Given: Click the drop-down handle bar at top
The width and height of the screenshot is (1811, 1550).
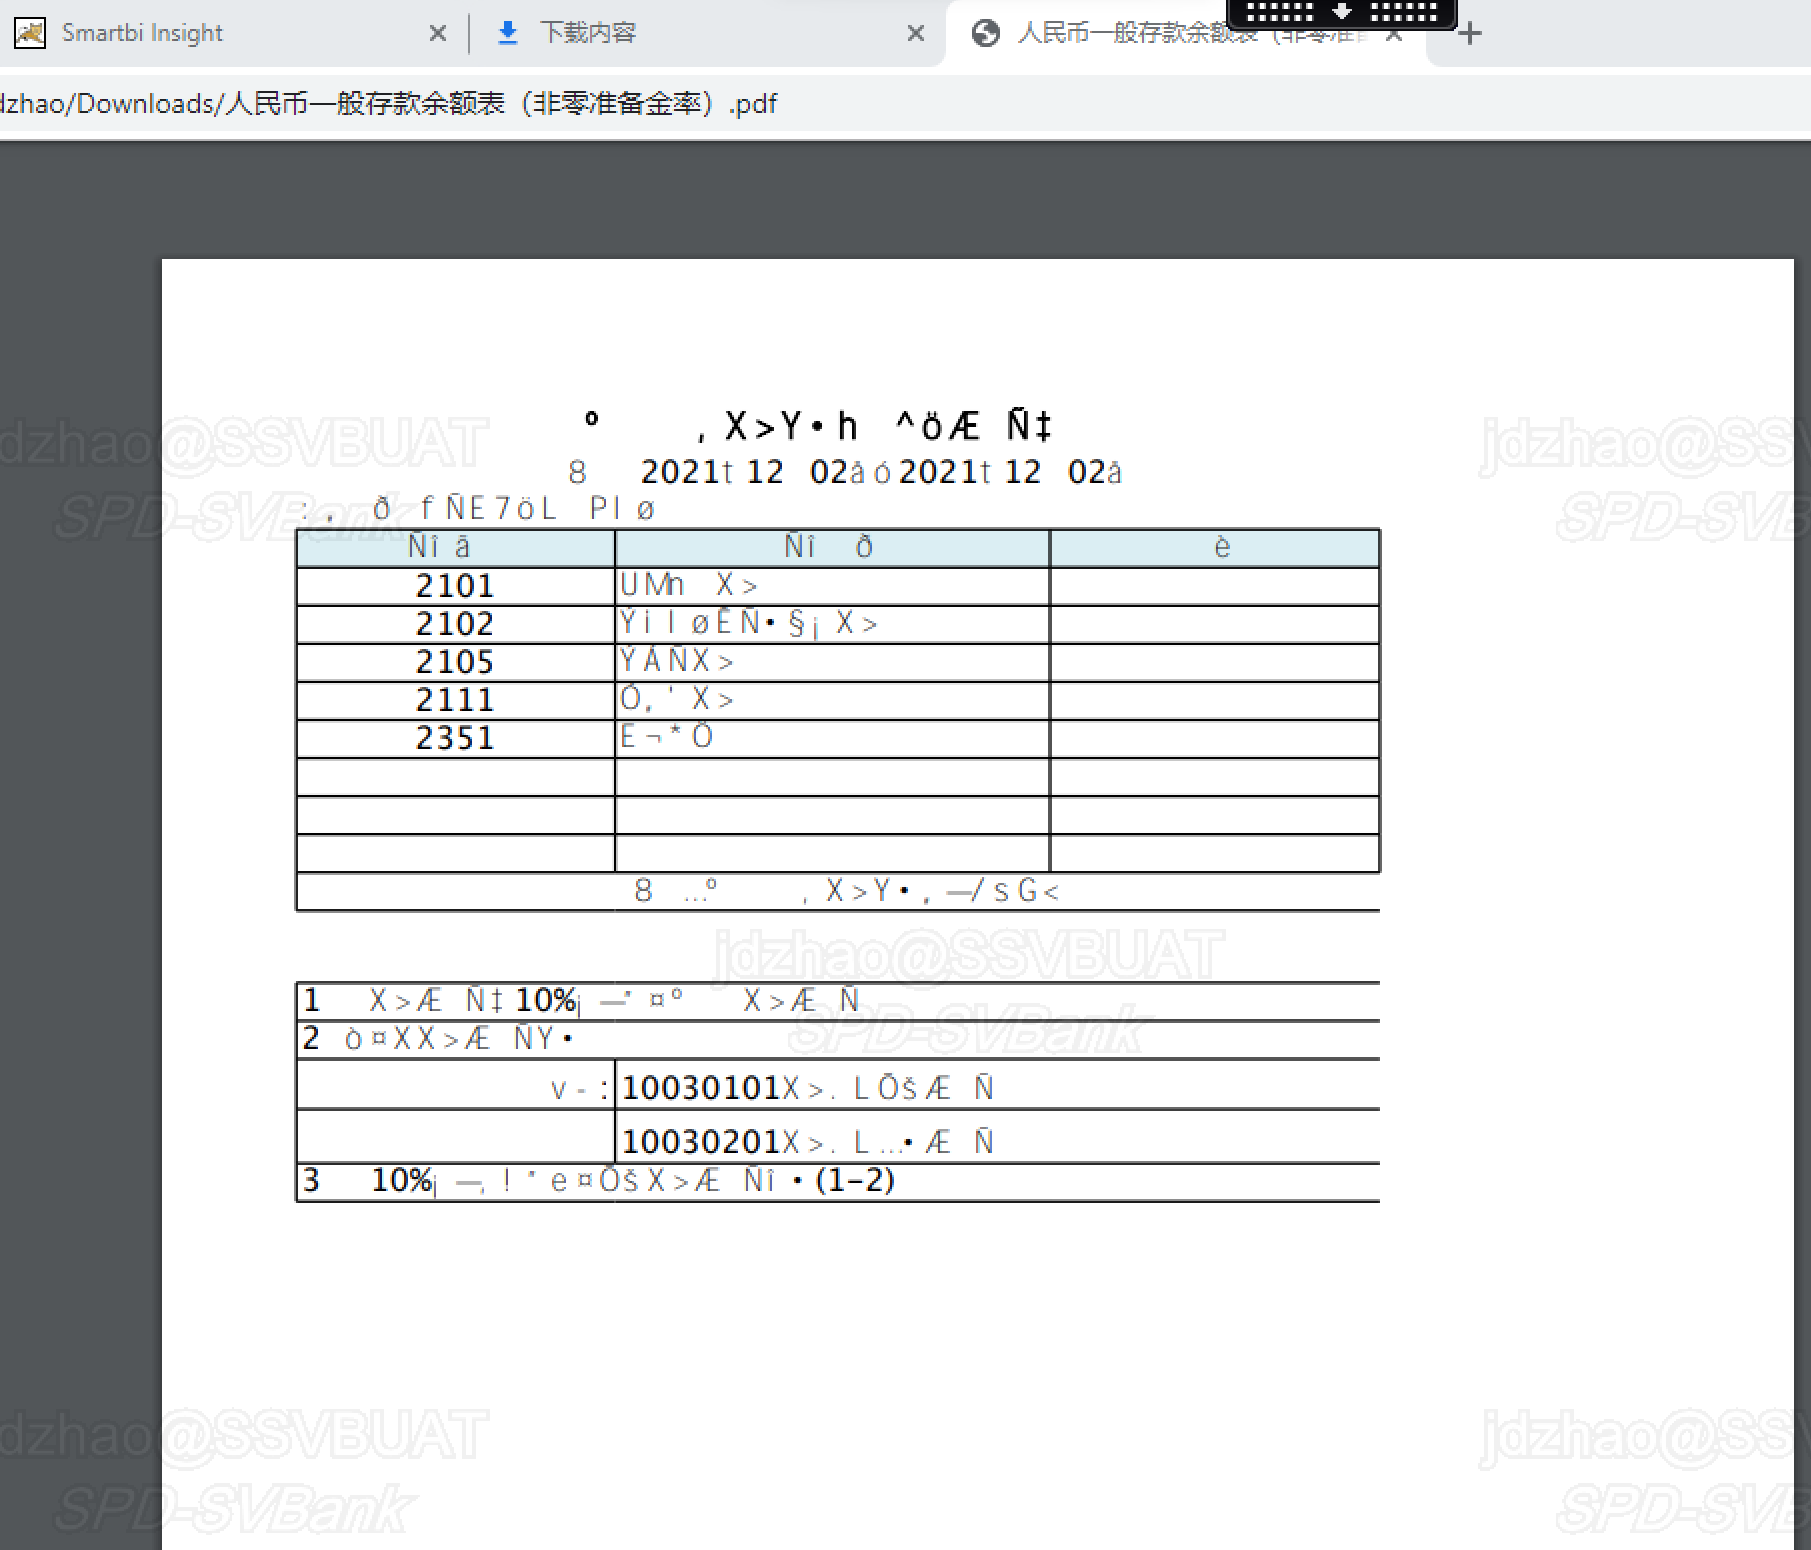Looking at the screenshot, I should click(x=1342, y=13).
